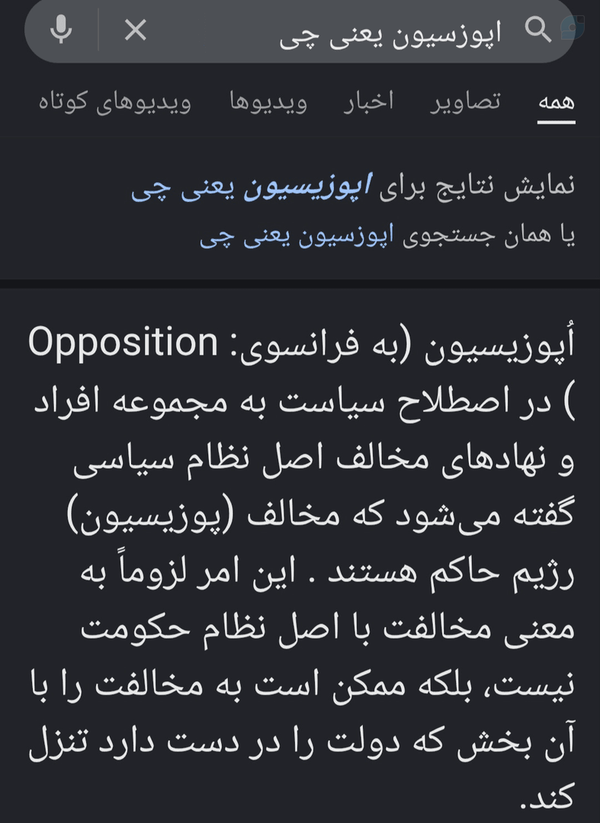This screenshot has width=600, height=823.
Task: Switch to the تصاویر (Images) tab
Action: [x=465, y=102]
